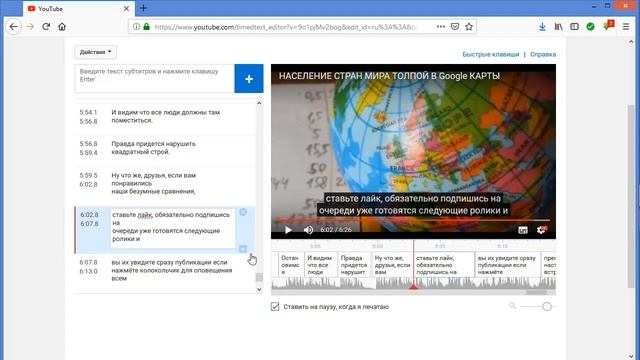
Task: Edit active subtitle text 'ставьте лайк'
Action: coord(173,228)
